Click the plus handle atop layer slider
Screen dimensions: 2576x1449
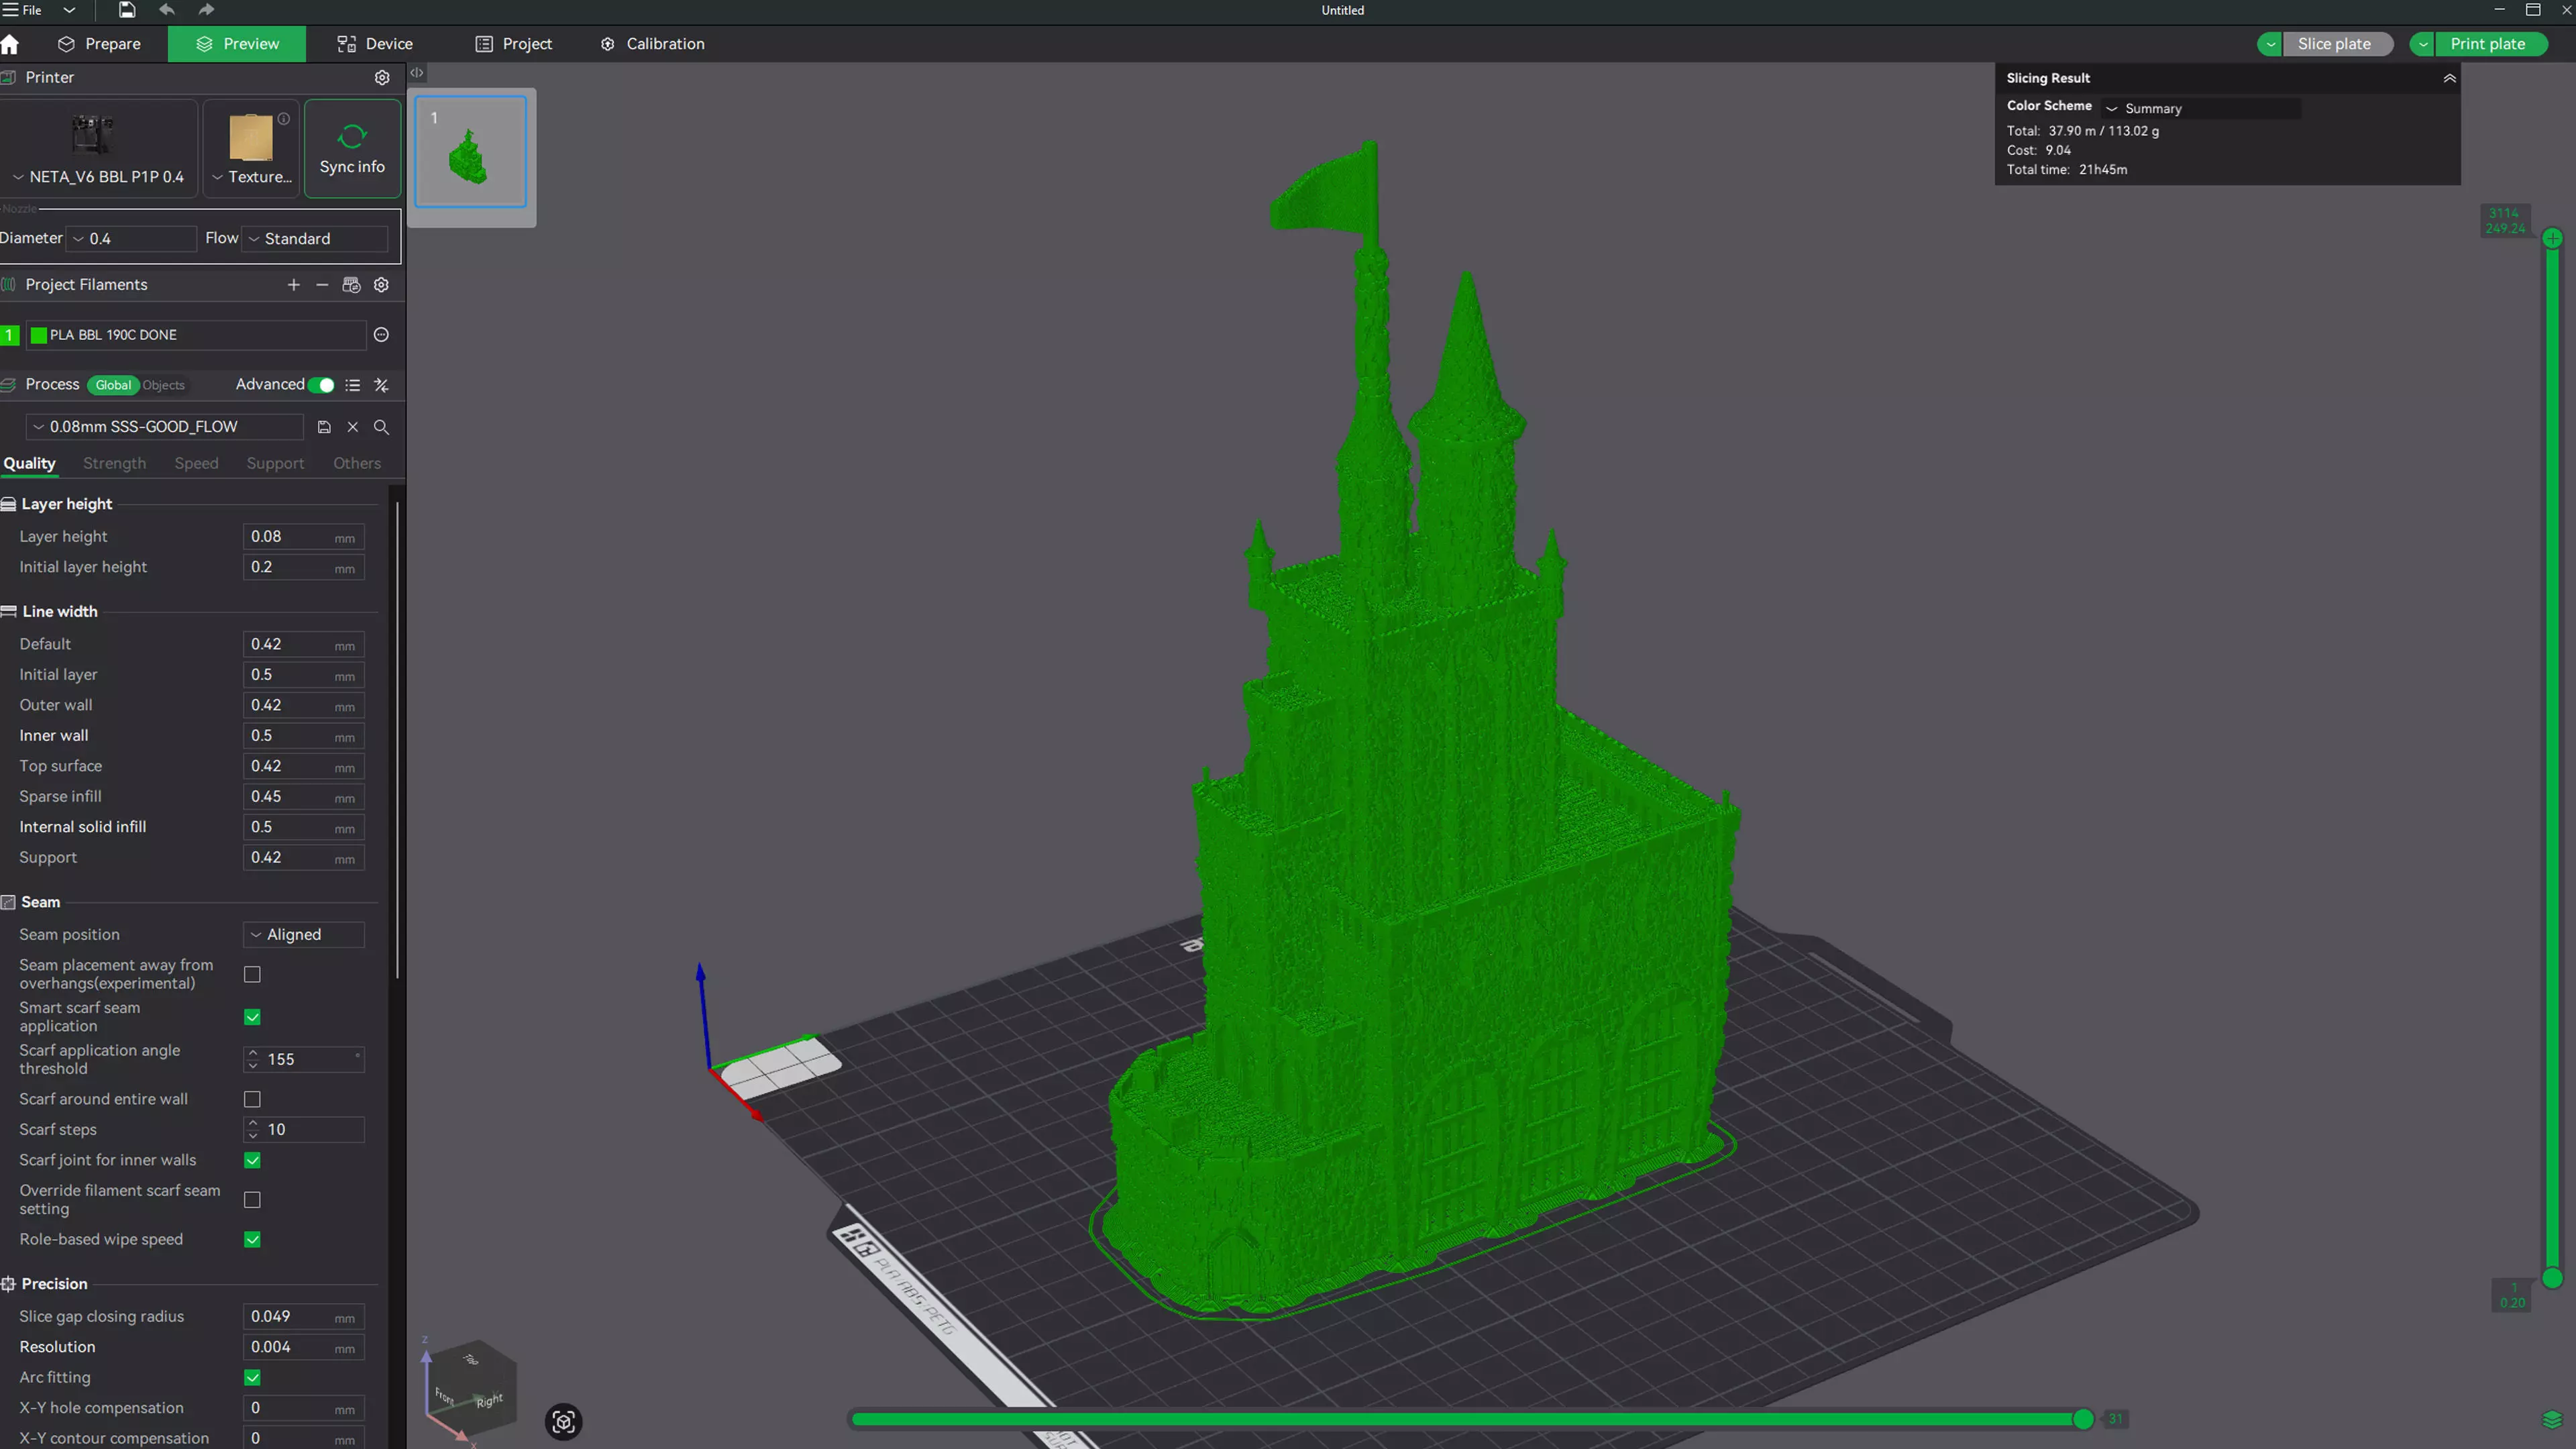point(2552,238)
